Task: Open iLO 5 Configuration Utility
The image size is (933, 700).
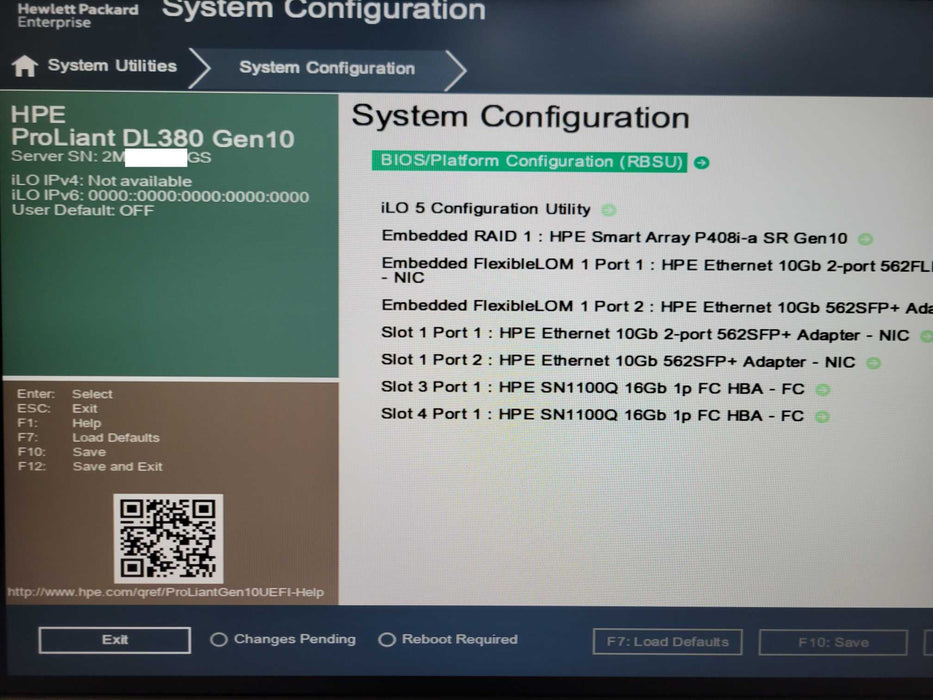Action: (486, 208)
